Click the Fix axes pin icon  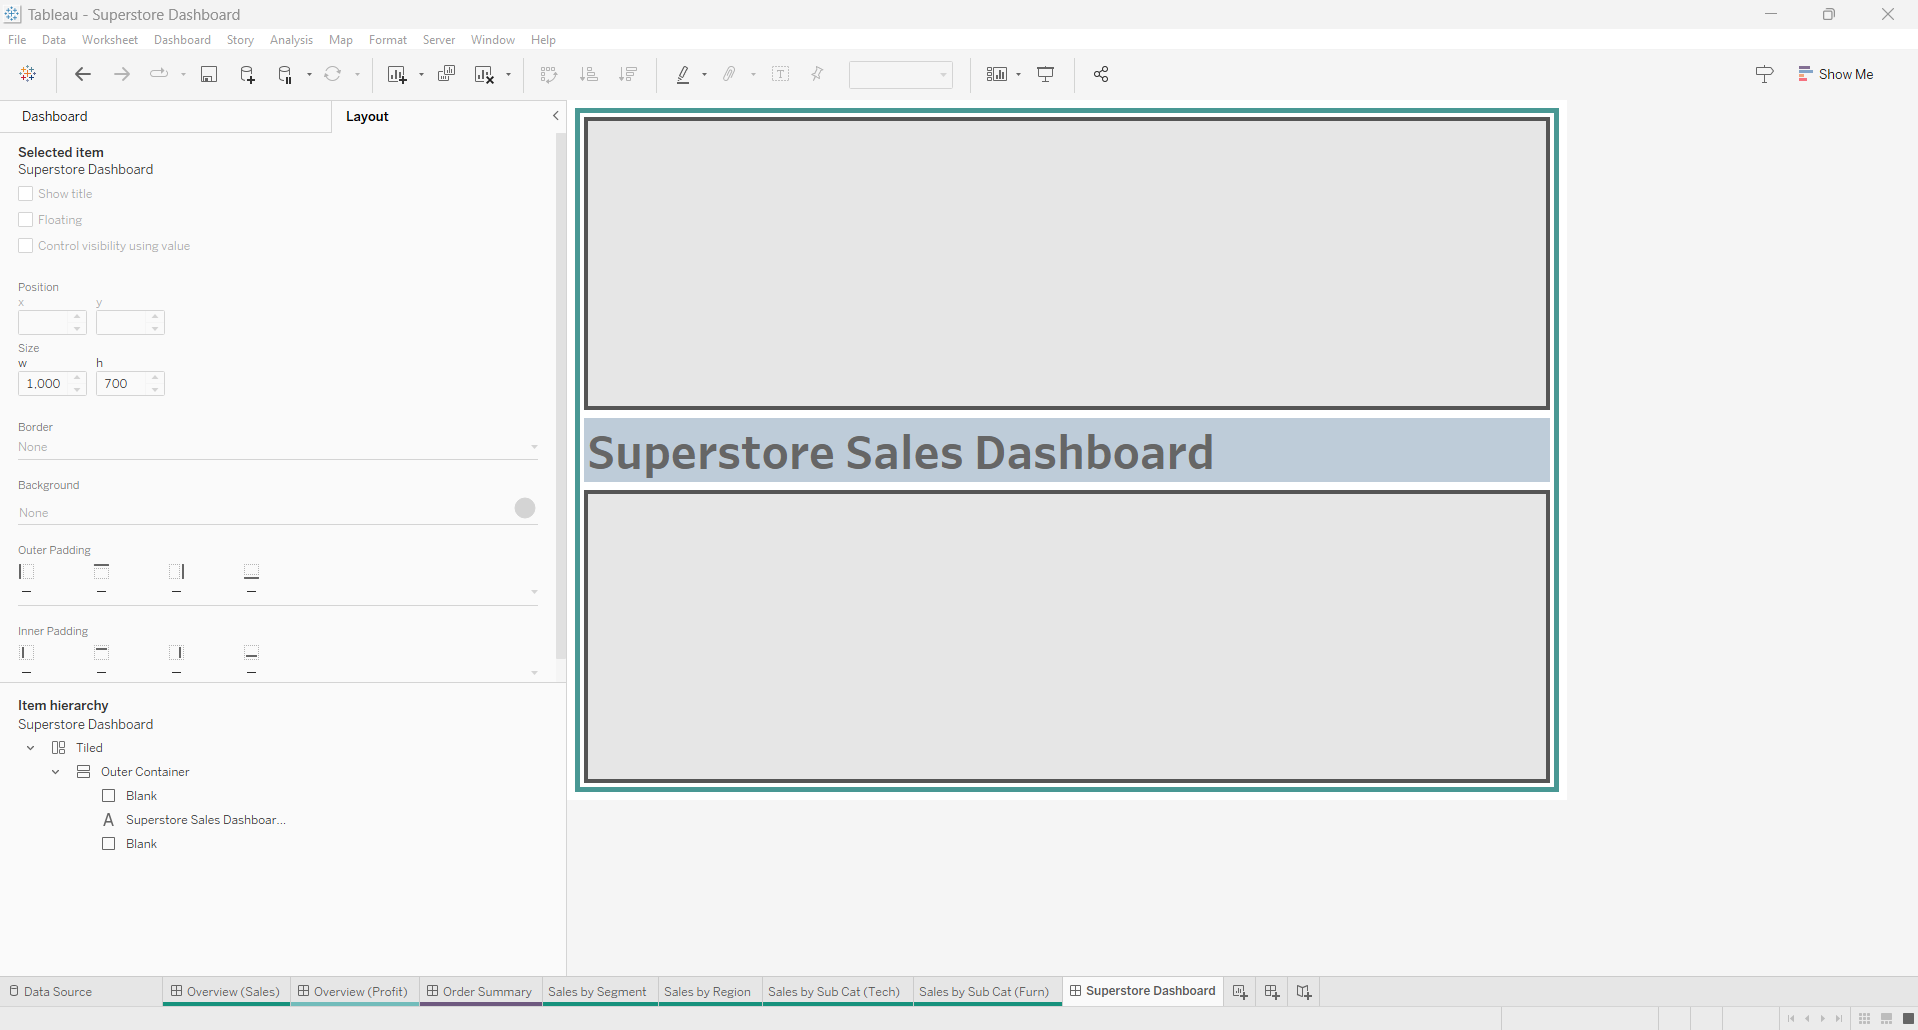point(817,74)
